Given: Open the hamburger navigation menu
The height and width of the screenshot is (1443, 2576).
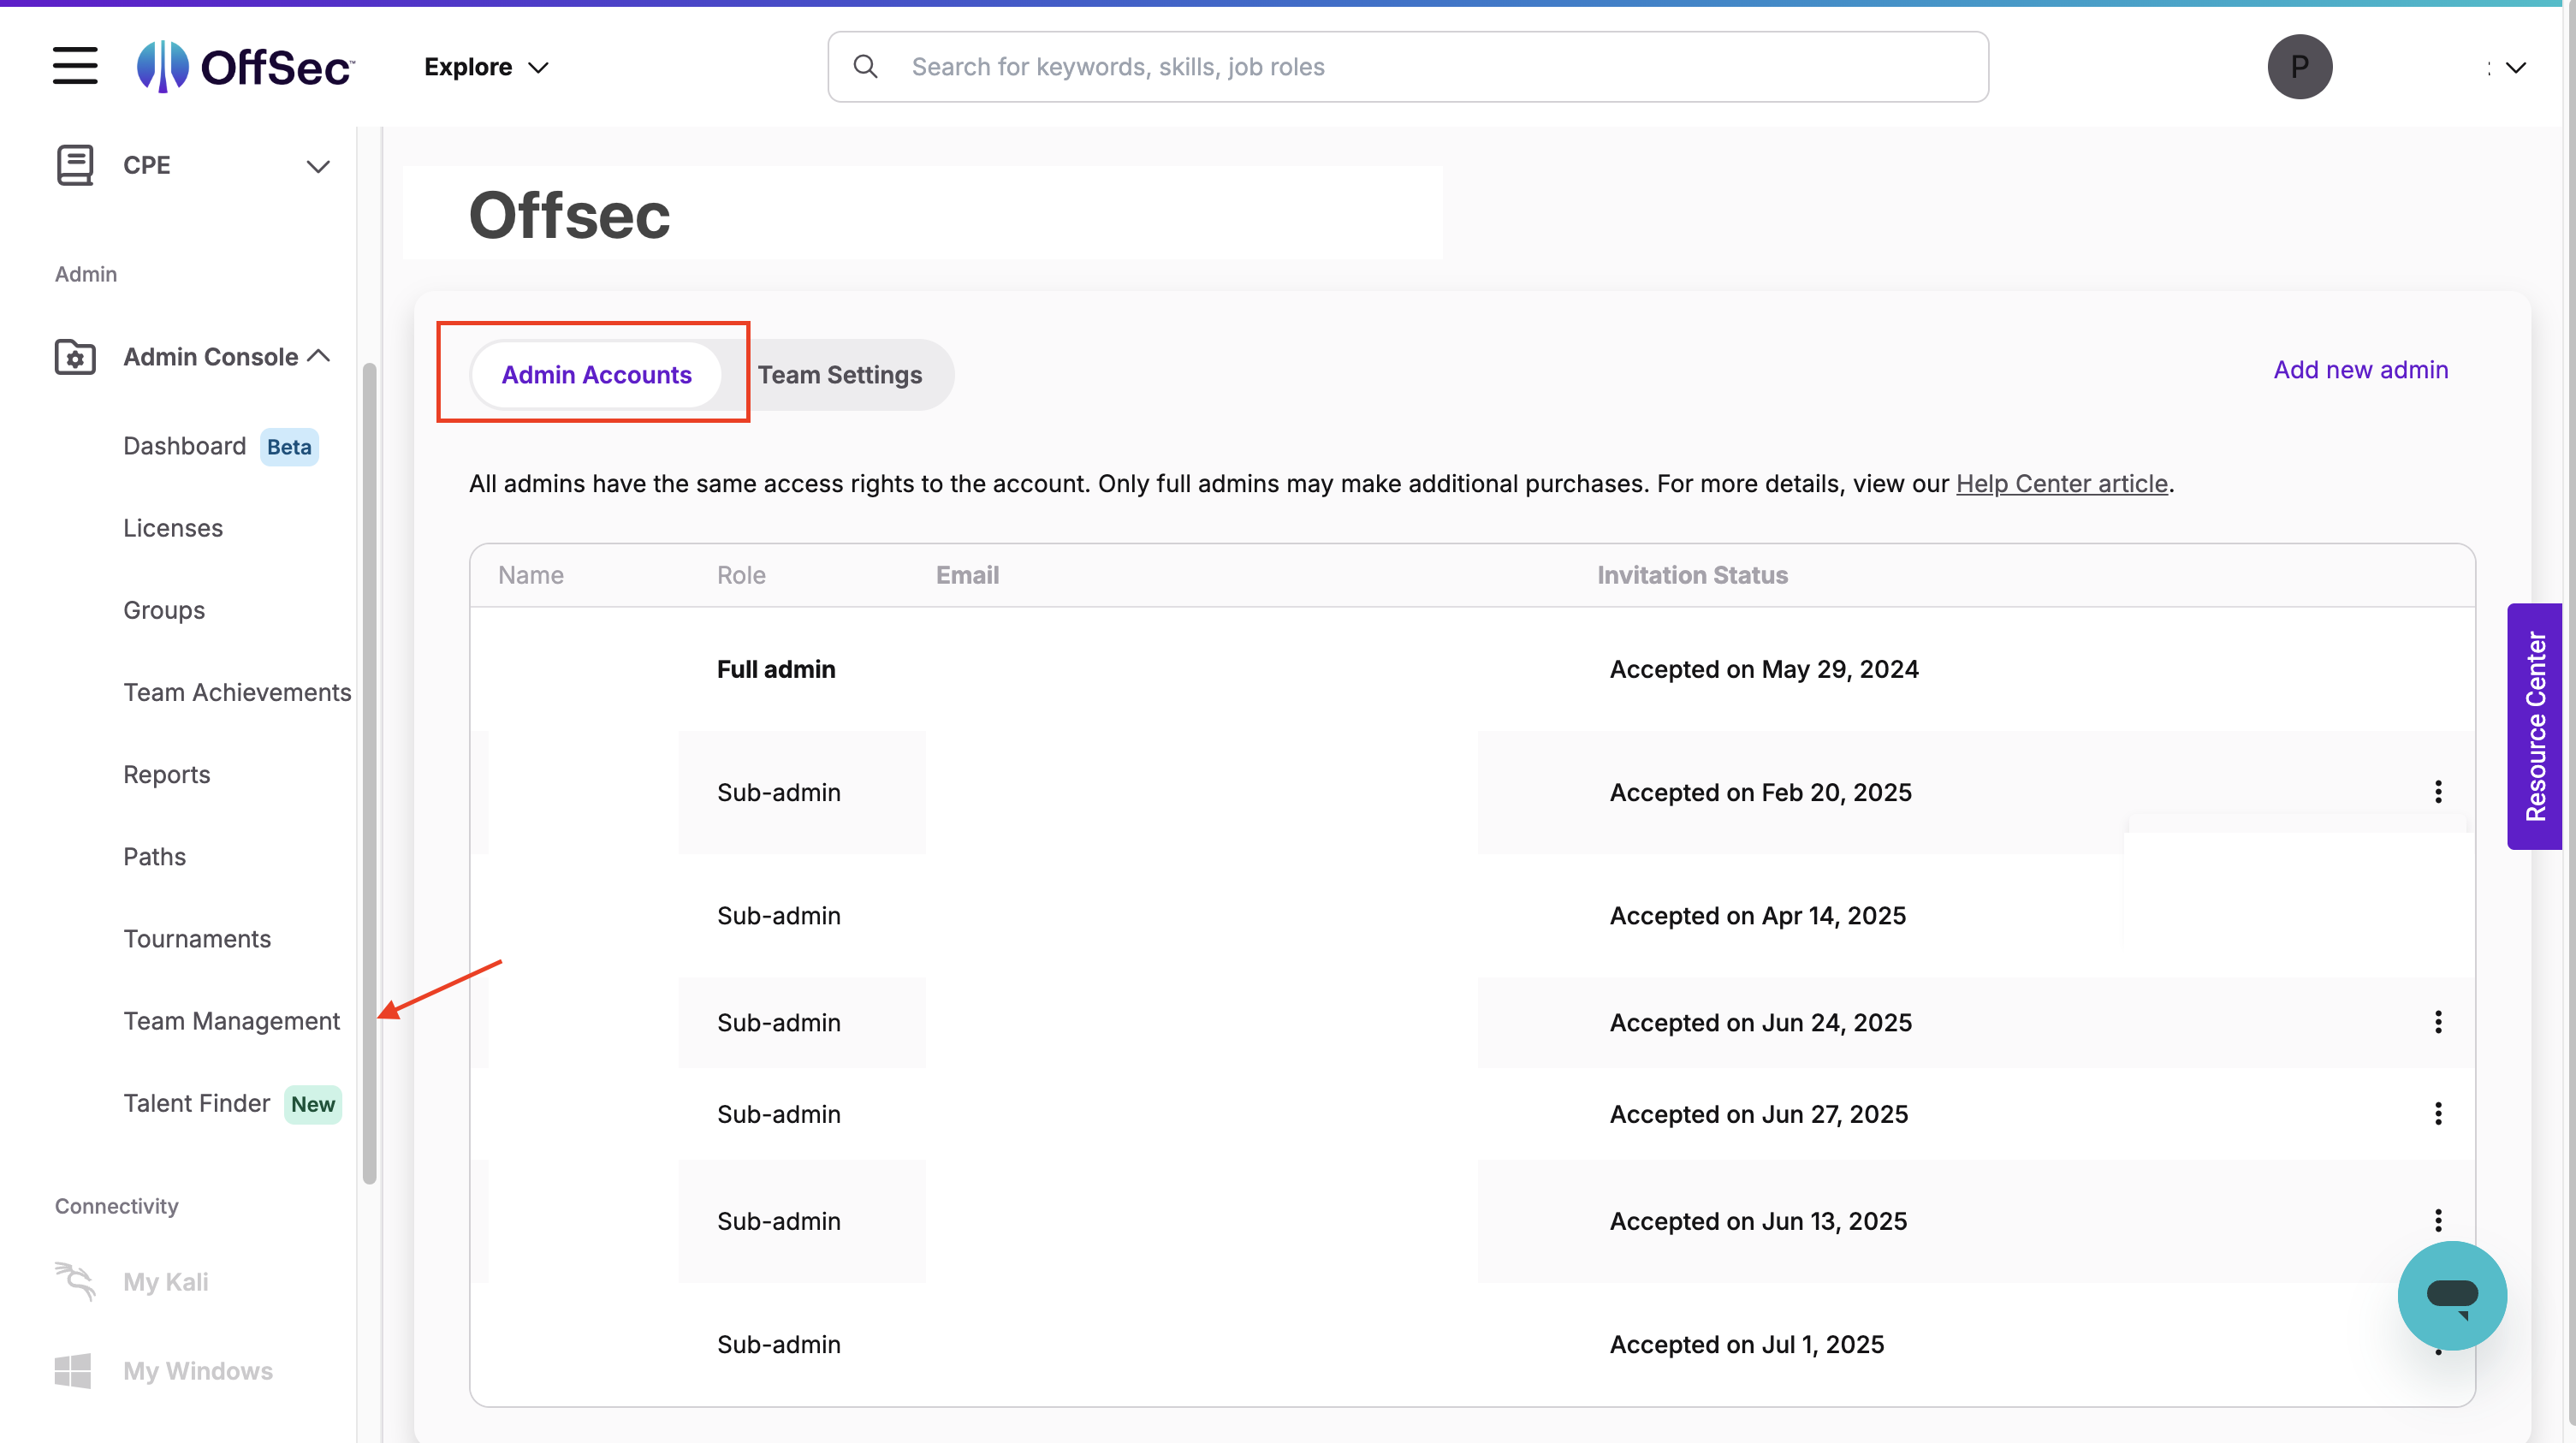Looking at the screenshot, I should (75, 66).
